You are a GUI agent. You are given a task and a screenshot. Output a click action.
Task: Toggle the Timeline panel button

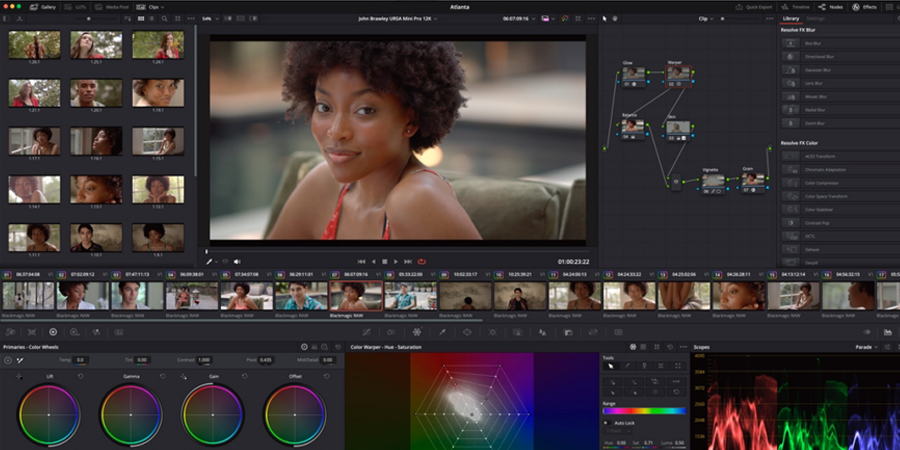796,7
